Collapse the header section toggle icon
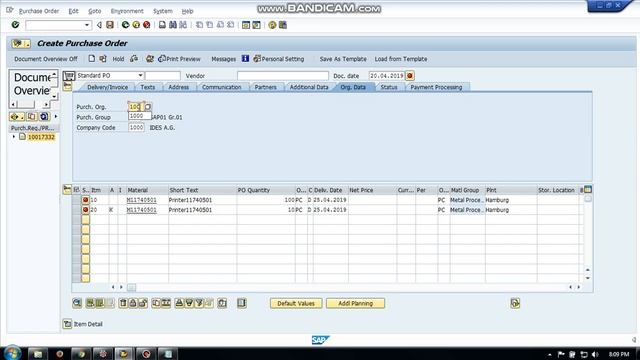Viewport: 640px width, 360px height. (67, 87)
